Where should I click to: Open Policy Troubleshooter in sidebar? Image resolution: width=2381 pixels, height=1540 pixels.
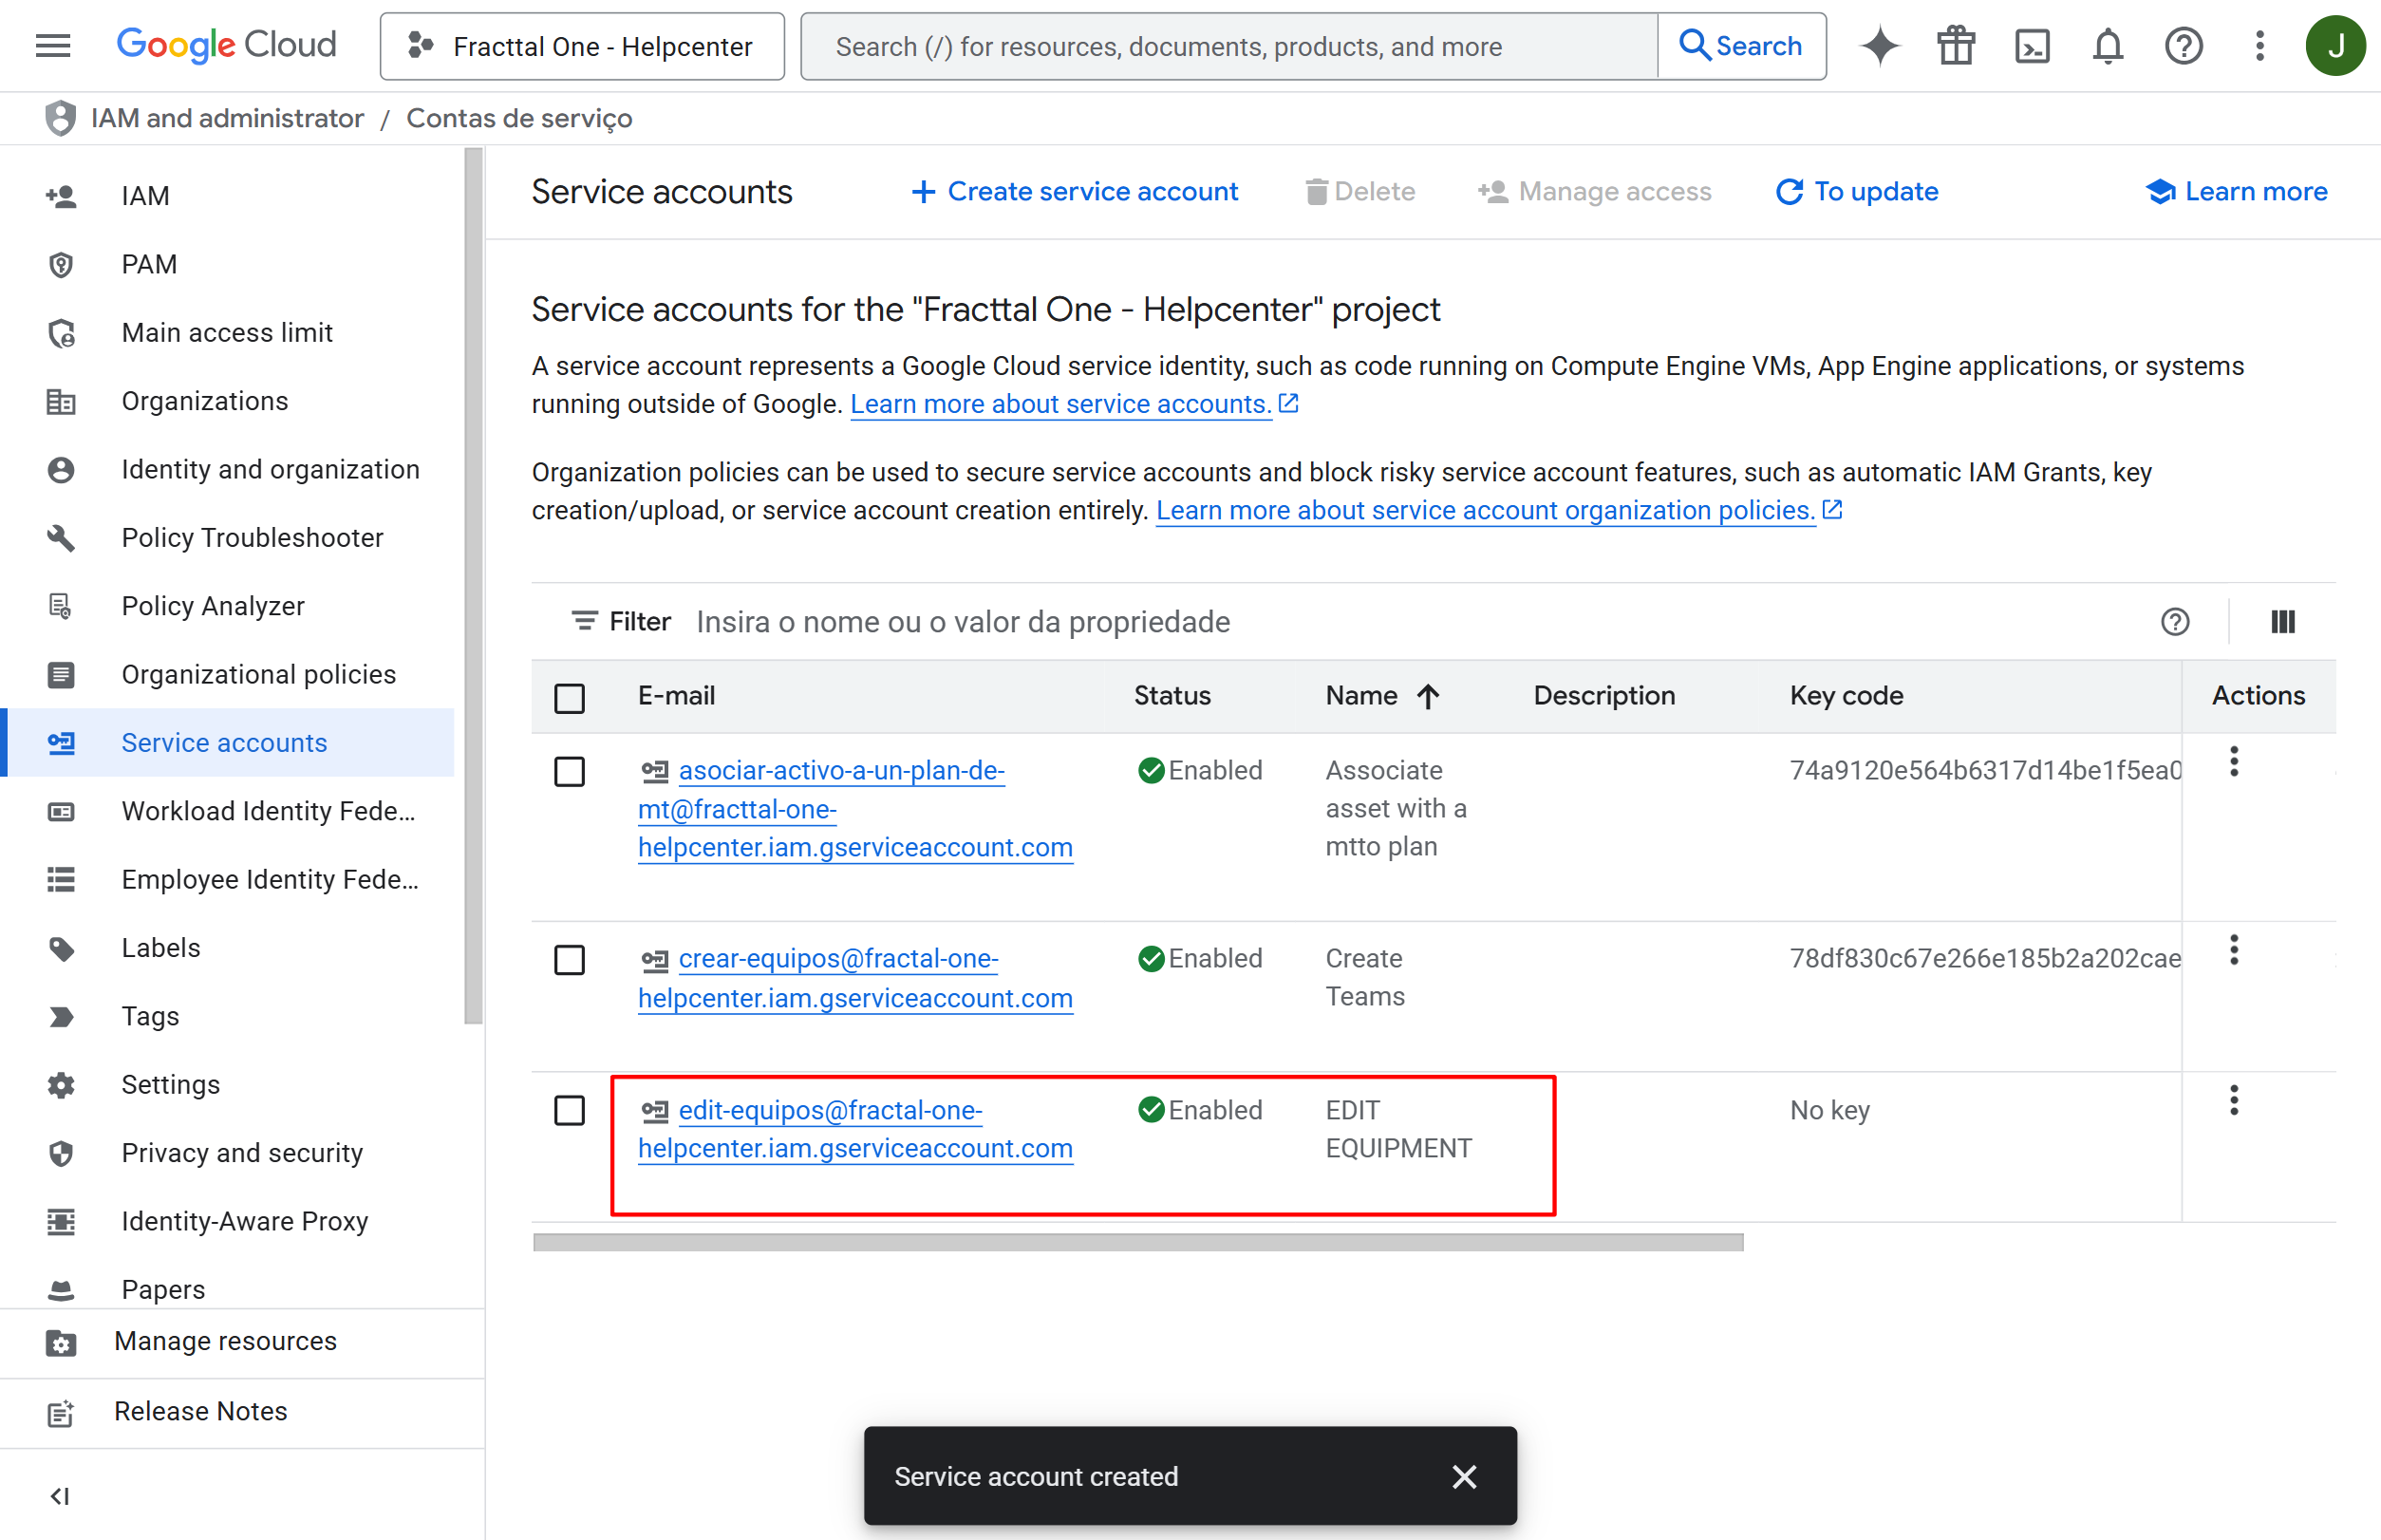pyautogui.click(x=252, y=538)
